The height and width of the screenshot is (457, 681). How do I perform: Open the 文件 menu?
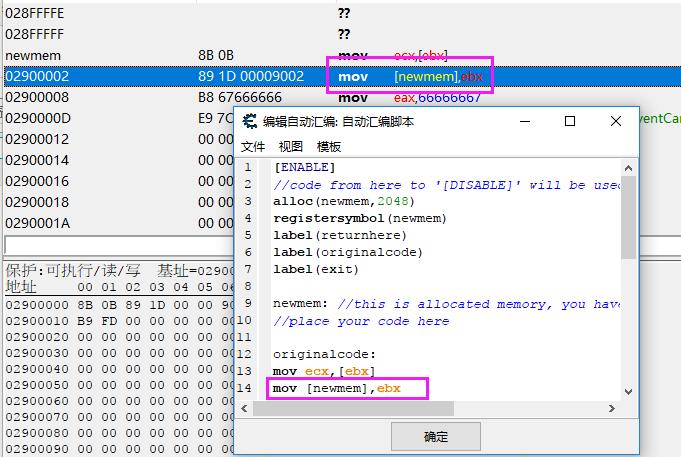(x=253, y=146)
